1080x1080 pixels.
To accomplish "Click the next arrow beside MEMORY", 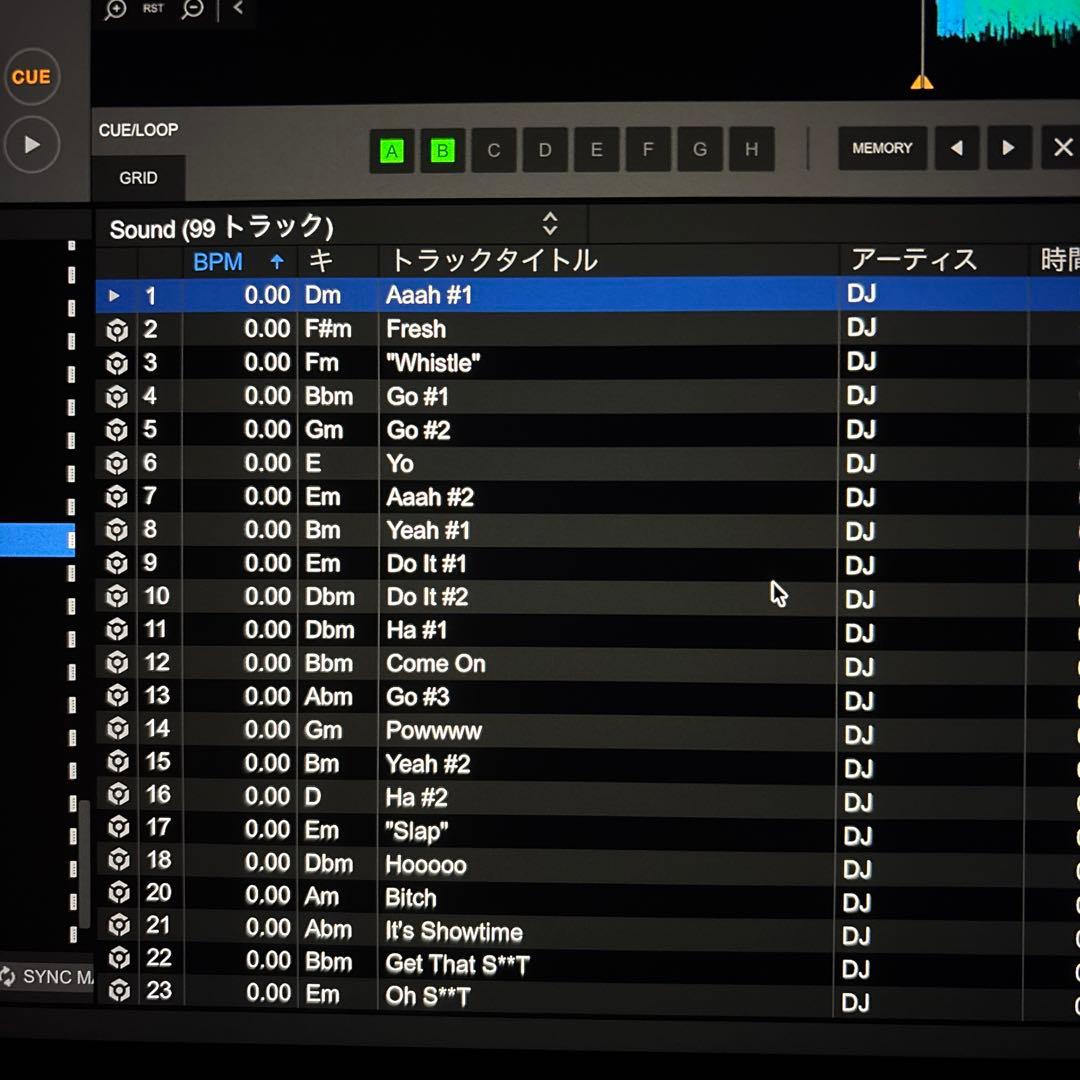I will point(1008,147).
